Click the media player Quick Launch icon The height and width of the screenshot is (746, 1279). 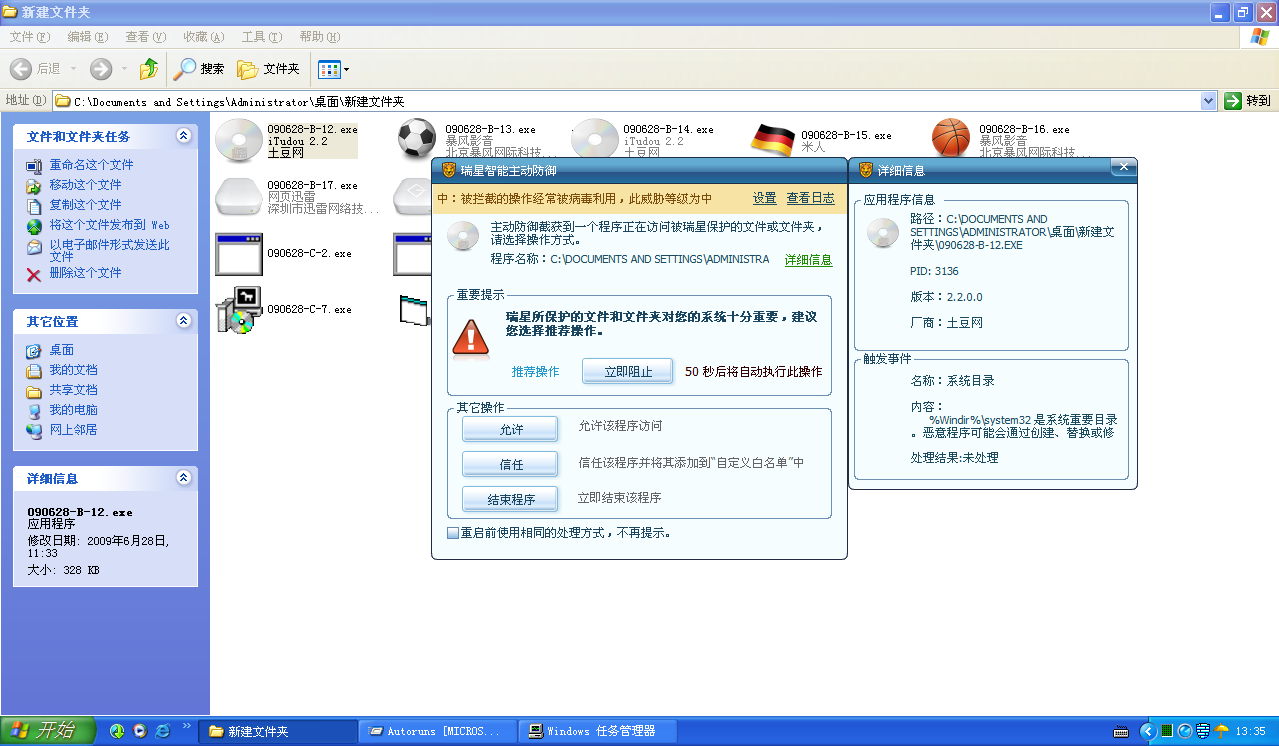140,732
